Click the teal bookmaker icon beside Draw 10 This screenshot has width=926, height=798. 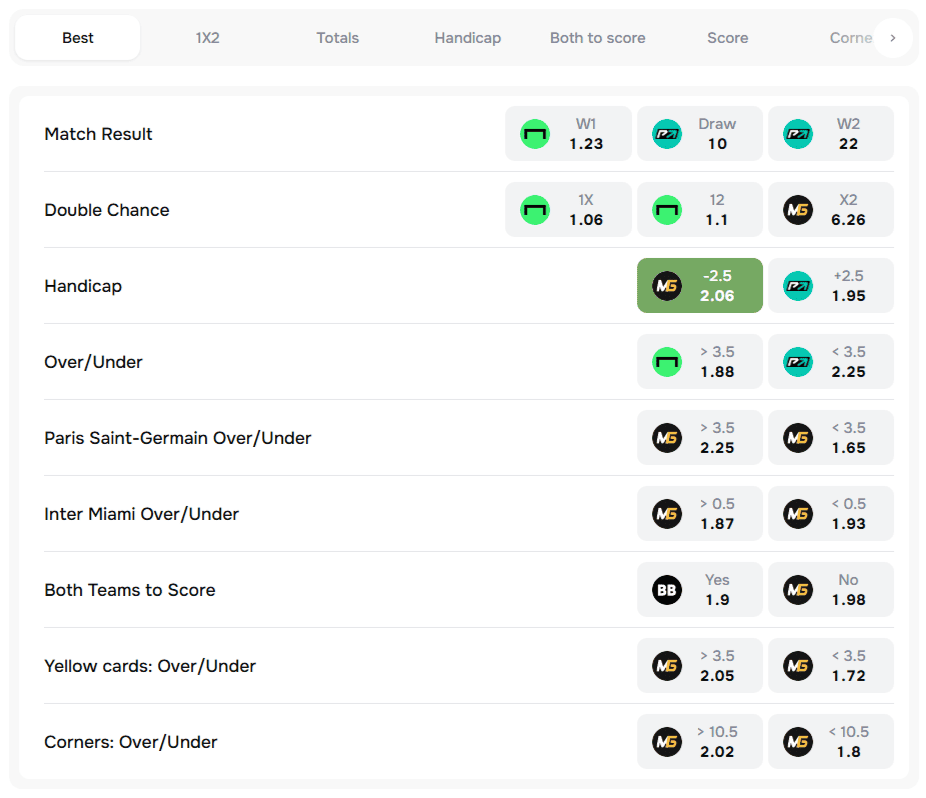pos(667,134)
